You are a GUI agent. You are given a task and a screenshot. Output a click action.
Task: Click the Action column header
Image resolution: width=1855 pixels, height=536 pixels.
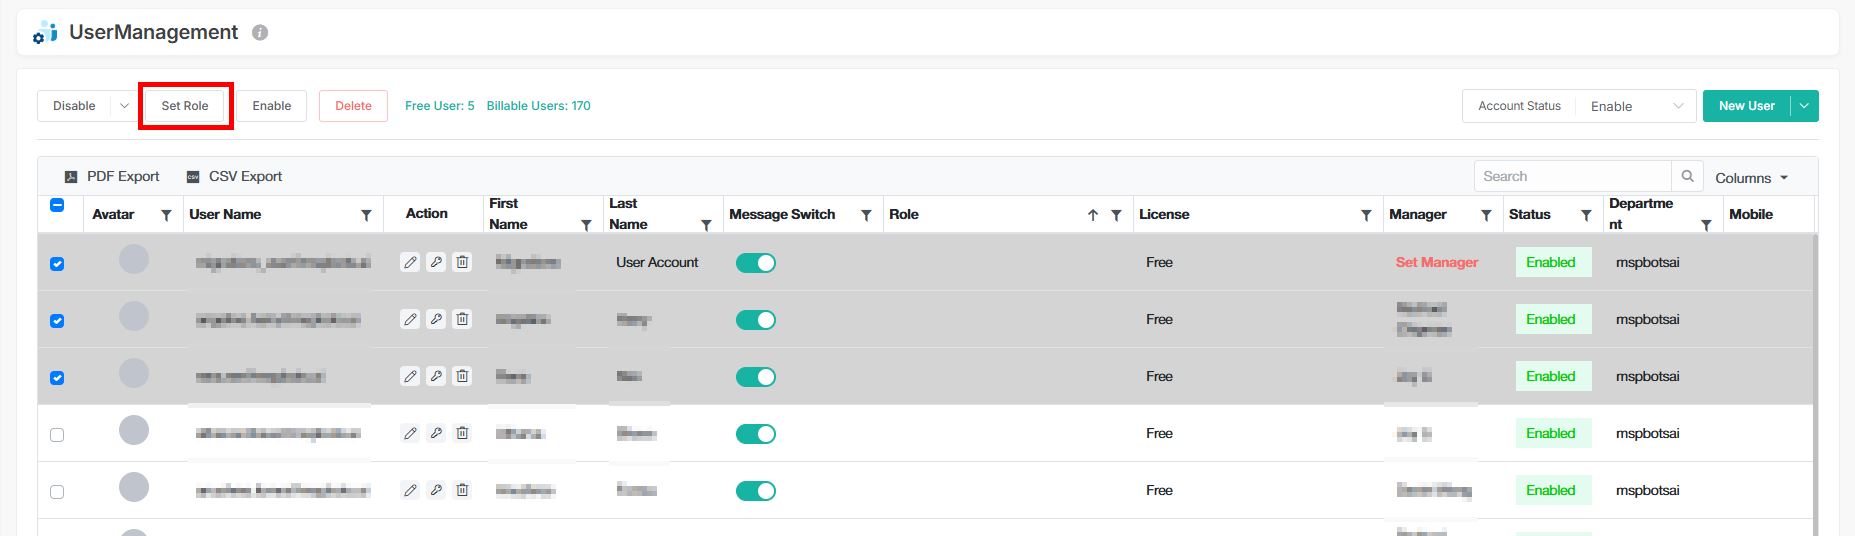pos(427,213)
